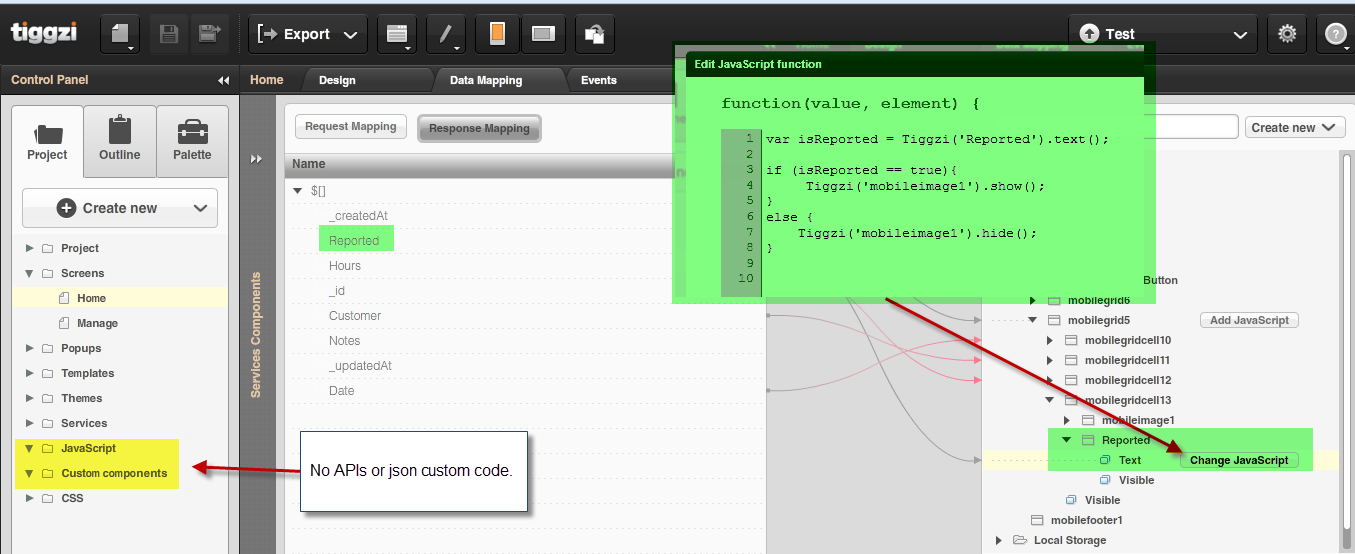This screenshot has height=554, width=1355.
Task: Open the Outline tab in Control Panel
Action: coord(120,141)
